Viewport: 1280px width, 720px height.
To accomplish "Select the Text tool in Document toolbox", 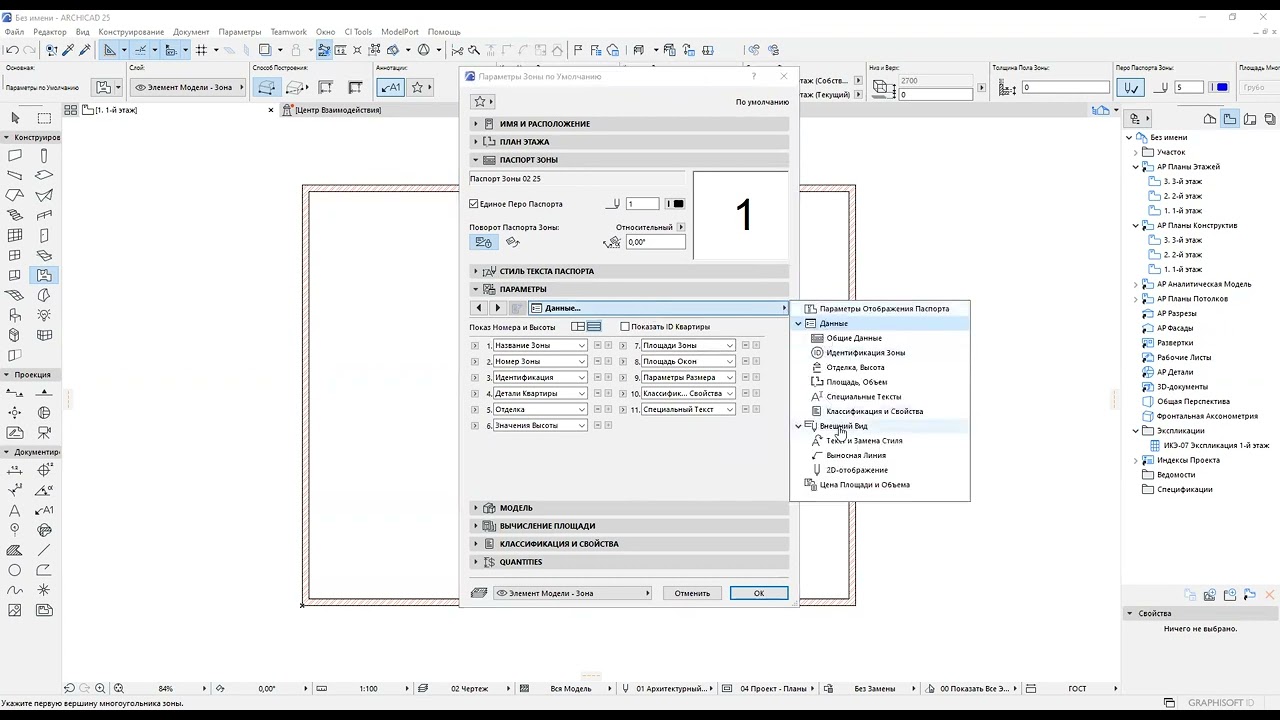I will click(x=15, y=511).
